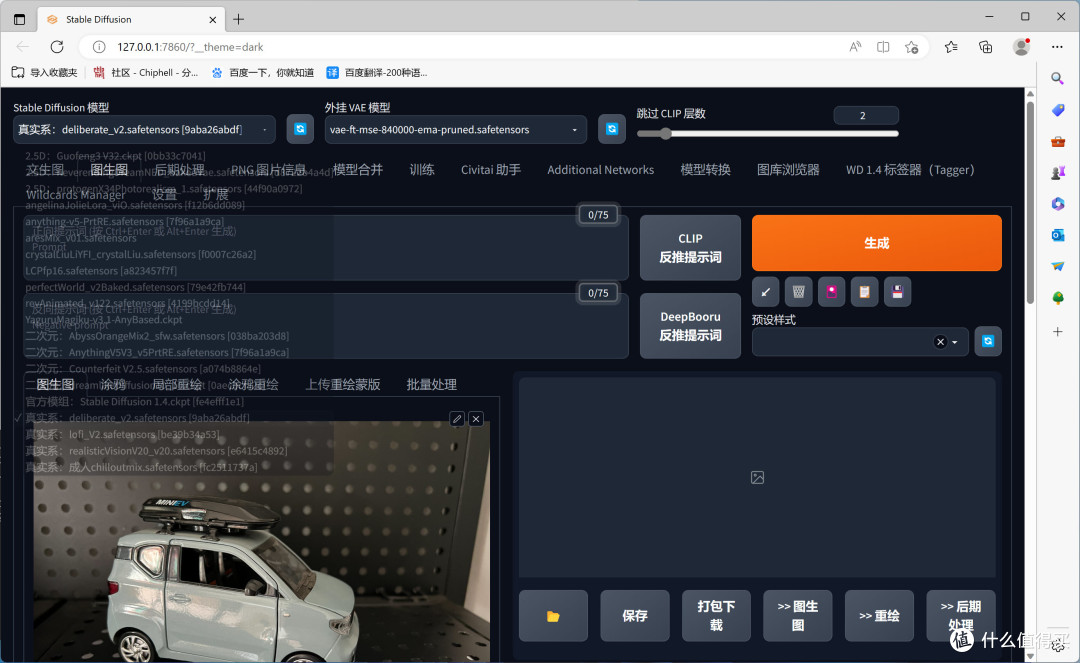Click the 保存 save button
The width and height of the screenshot is (1080, 663).
(x=635, y=615)
